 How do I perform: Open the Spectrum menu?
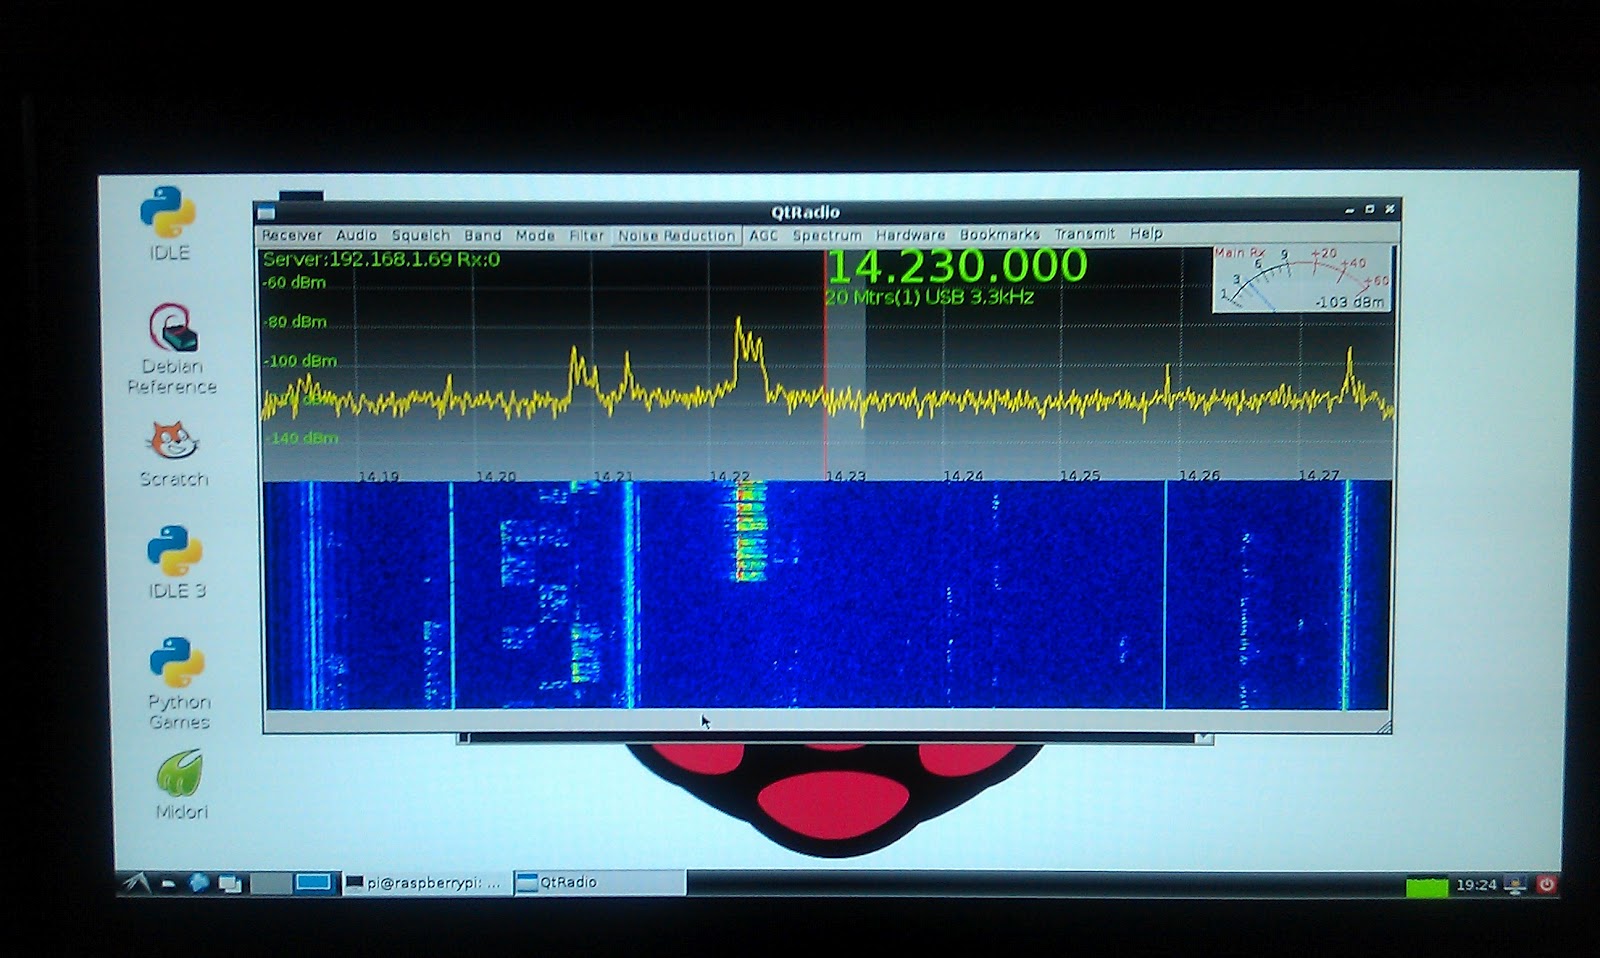coord(827,236)
